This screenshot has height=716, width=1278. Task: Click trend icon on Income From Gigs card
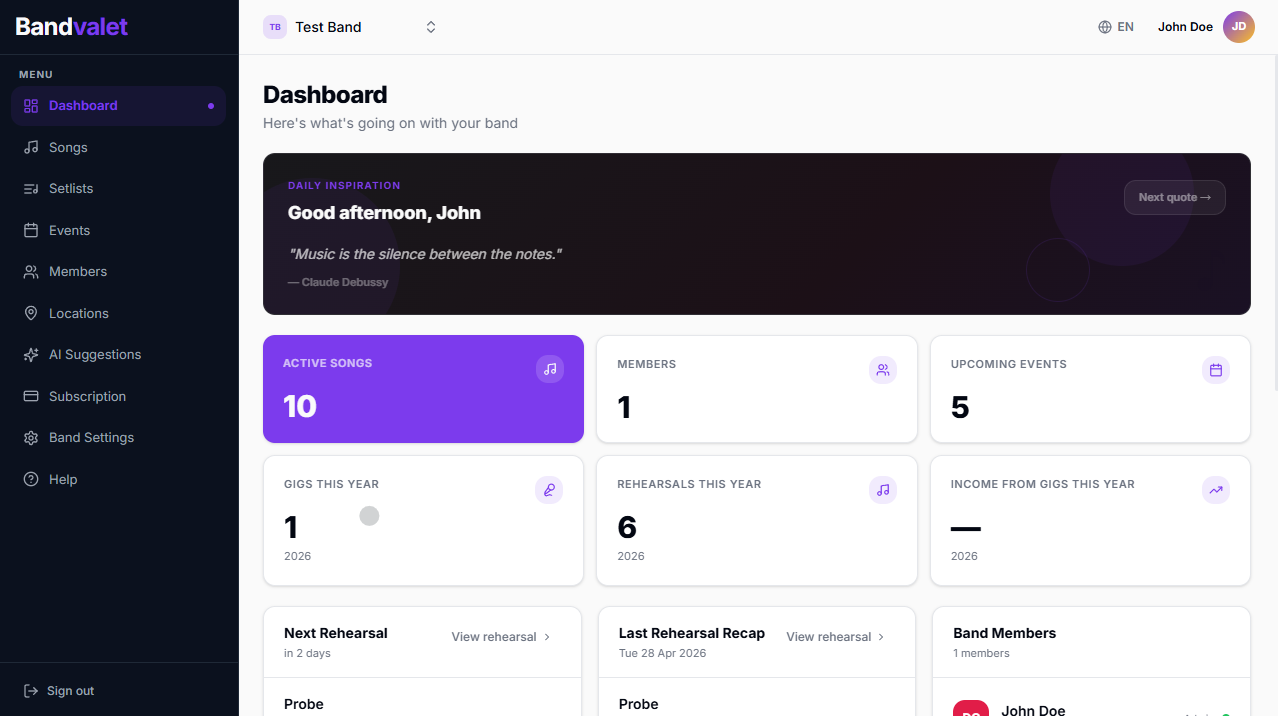point(1216,490)
